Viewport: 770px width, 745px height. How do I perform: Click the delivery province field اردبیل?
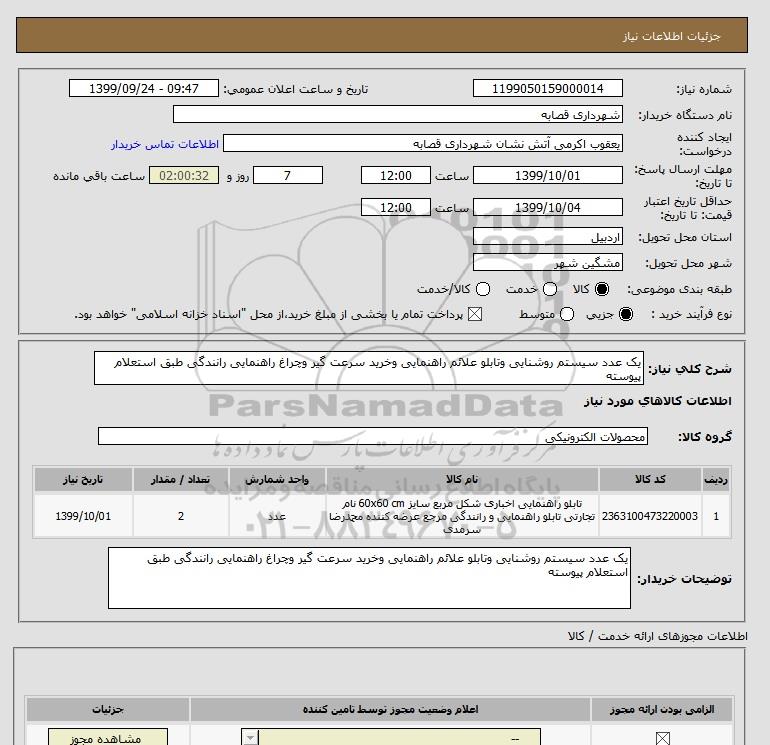click(548, 237)
